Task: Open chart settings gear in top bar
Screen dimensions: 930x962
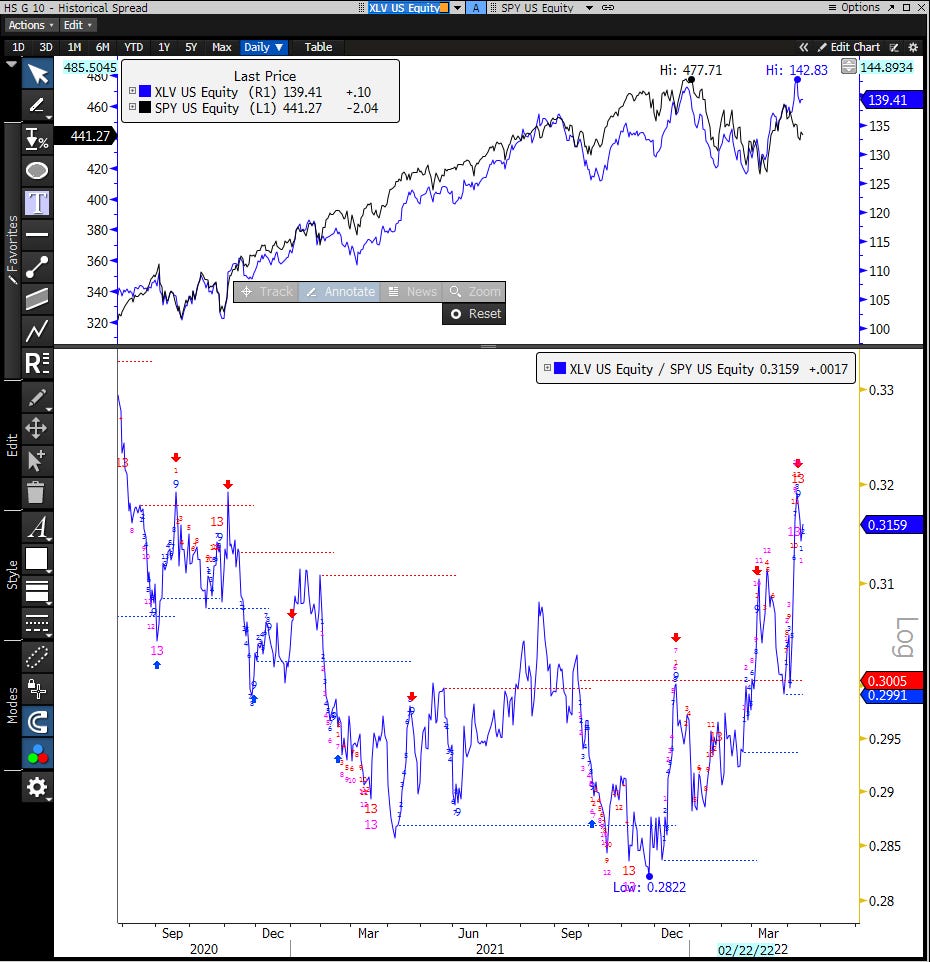Action: [x=913, y=47]
